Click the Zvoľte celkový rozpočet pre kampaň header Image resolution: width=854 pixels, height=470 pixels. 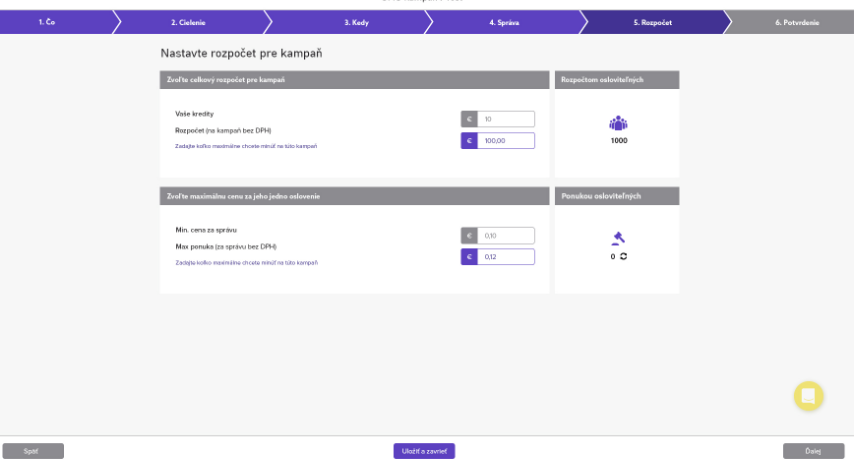pyautogui.click(x=355, y=80)
